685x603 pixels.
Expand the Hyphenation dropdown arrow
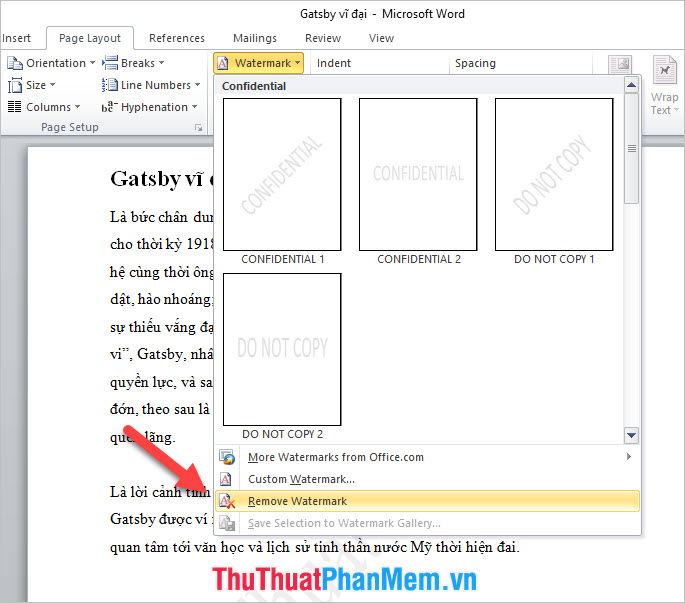(194, 107)
